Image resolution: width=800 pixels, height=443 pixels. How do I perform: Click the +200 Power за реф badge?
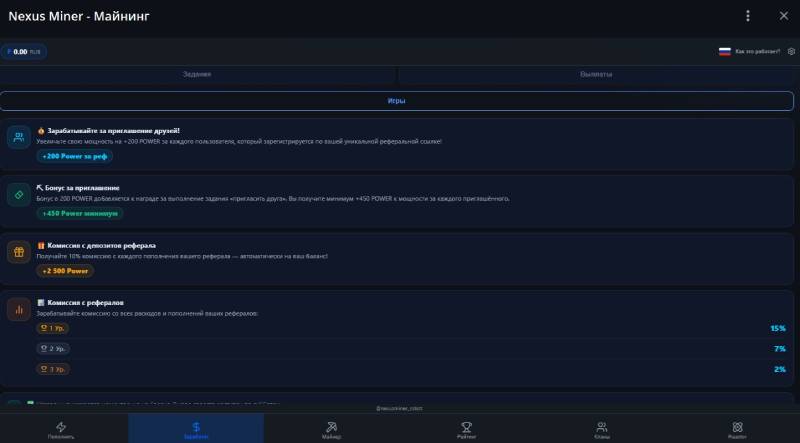pos(74,156)
